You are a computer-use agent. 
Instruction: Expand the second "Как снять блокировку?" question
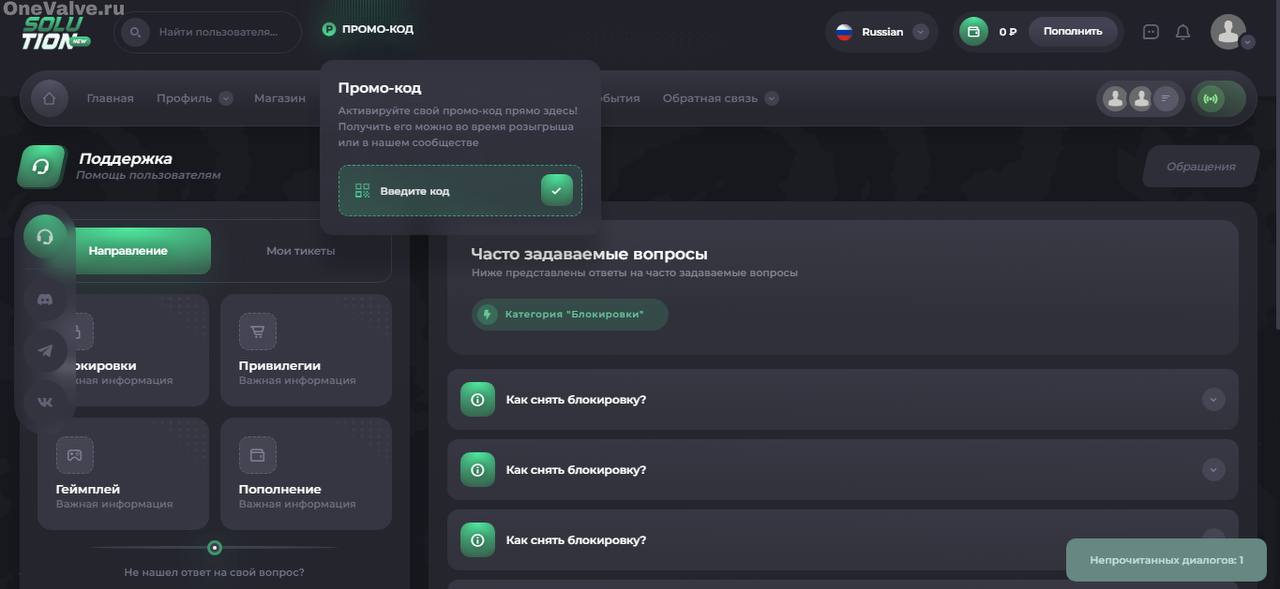click(1213, 470)
